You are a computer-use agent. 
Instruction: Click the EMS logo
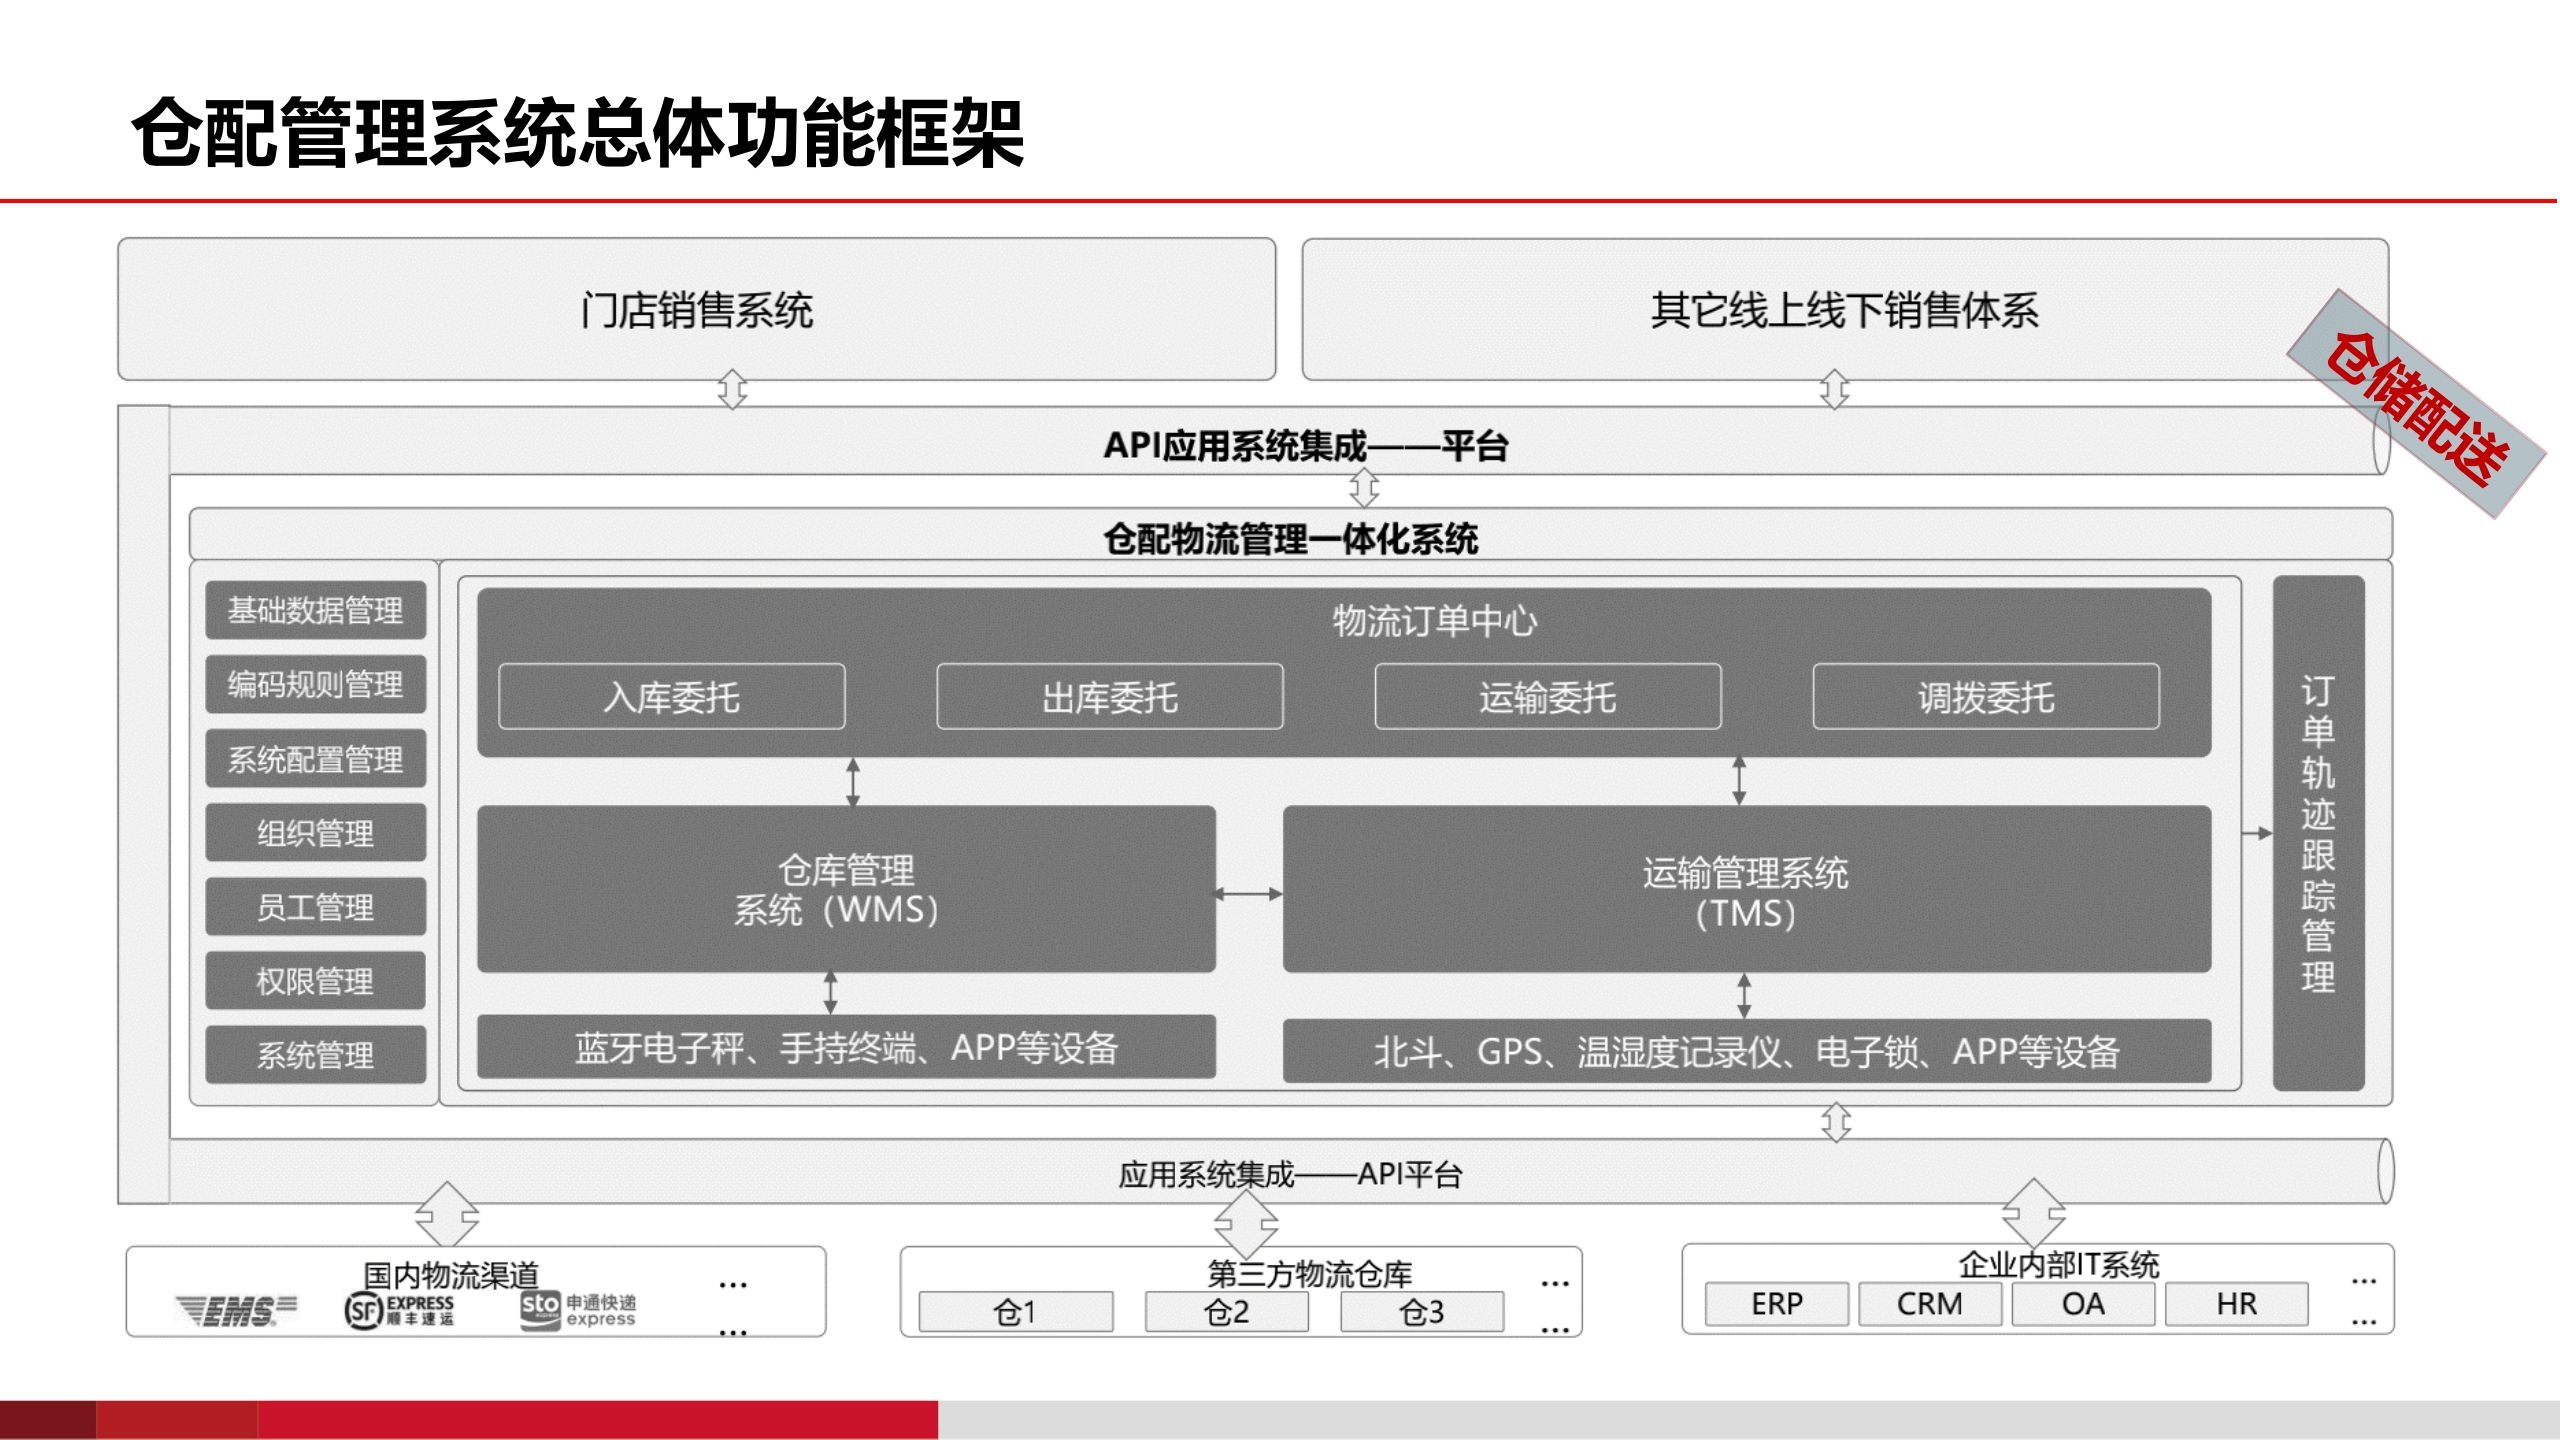point(236,1310)
